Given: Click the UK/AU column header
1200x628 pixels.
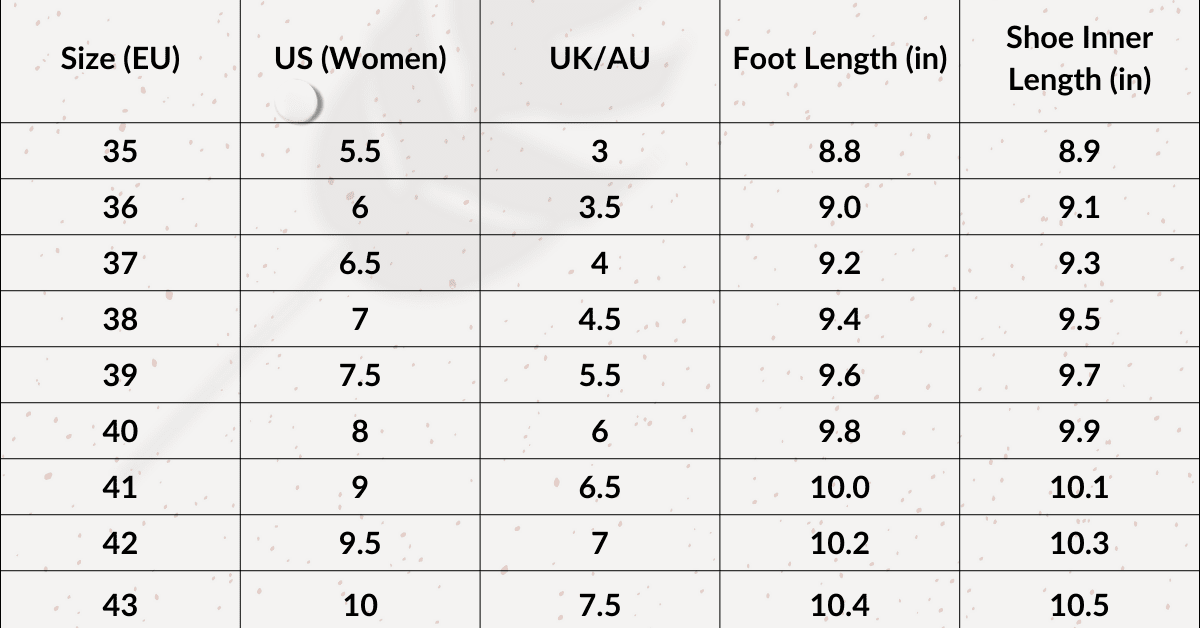Looking at the screenshot, I should [600, 60].
